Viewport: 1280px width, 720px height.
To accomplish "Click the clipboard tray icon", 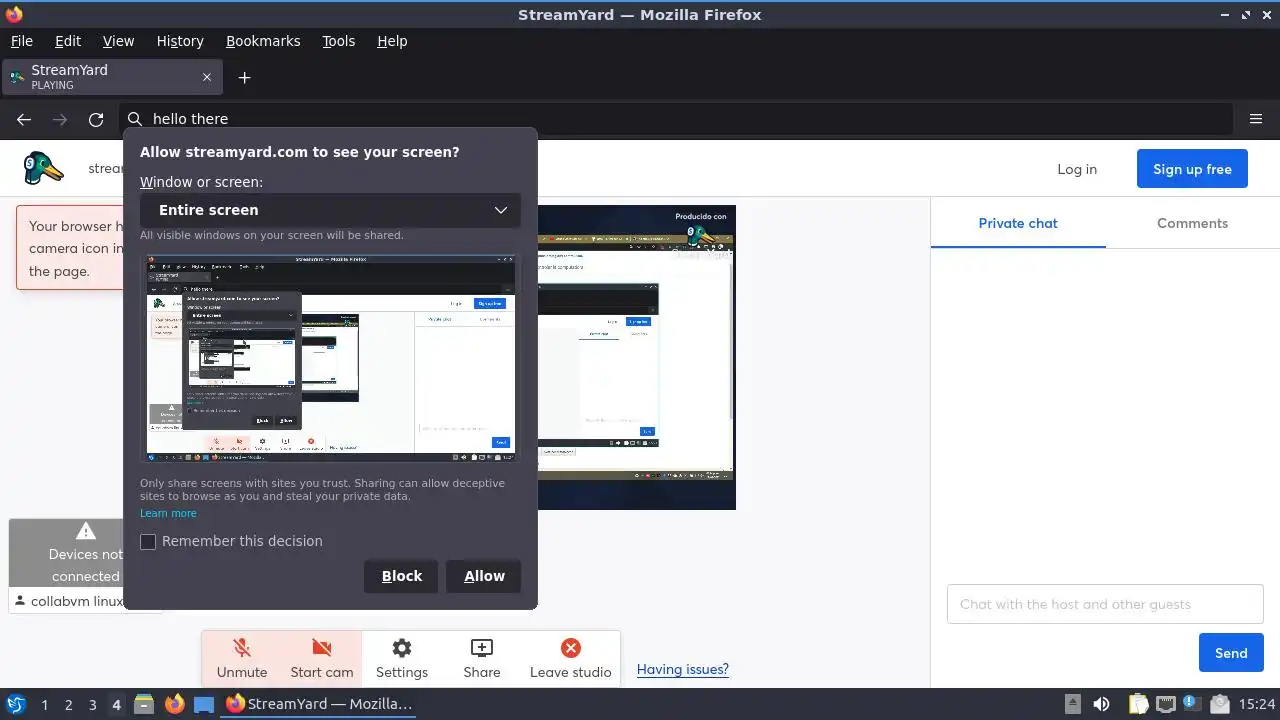I will 1139,704.
